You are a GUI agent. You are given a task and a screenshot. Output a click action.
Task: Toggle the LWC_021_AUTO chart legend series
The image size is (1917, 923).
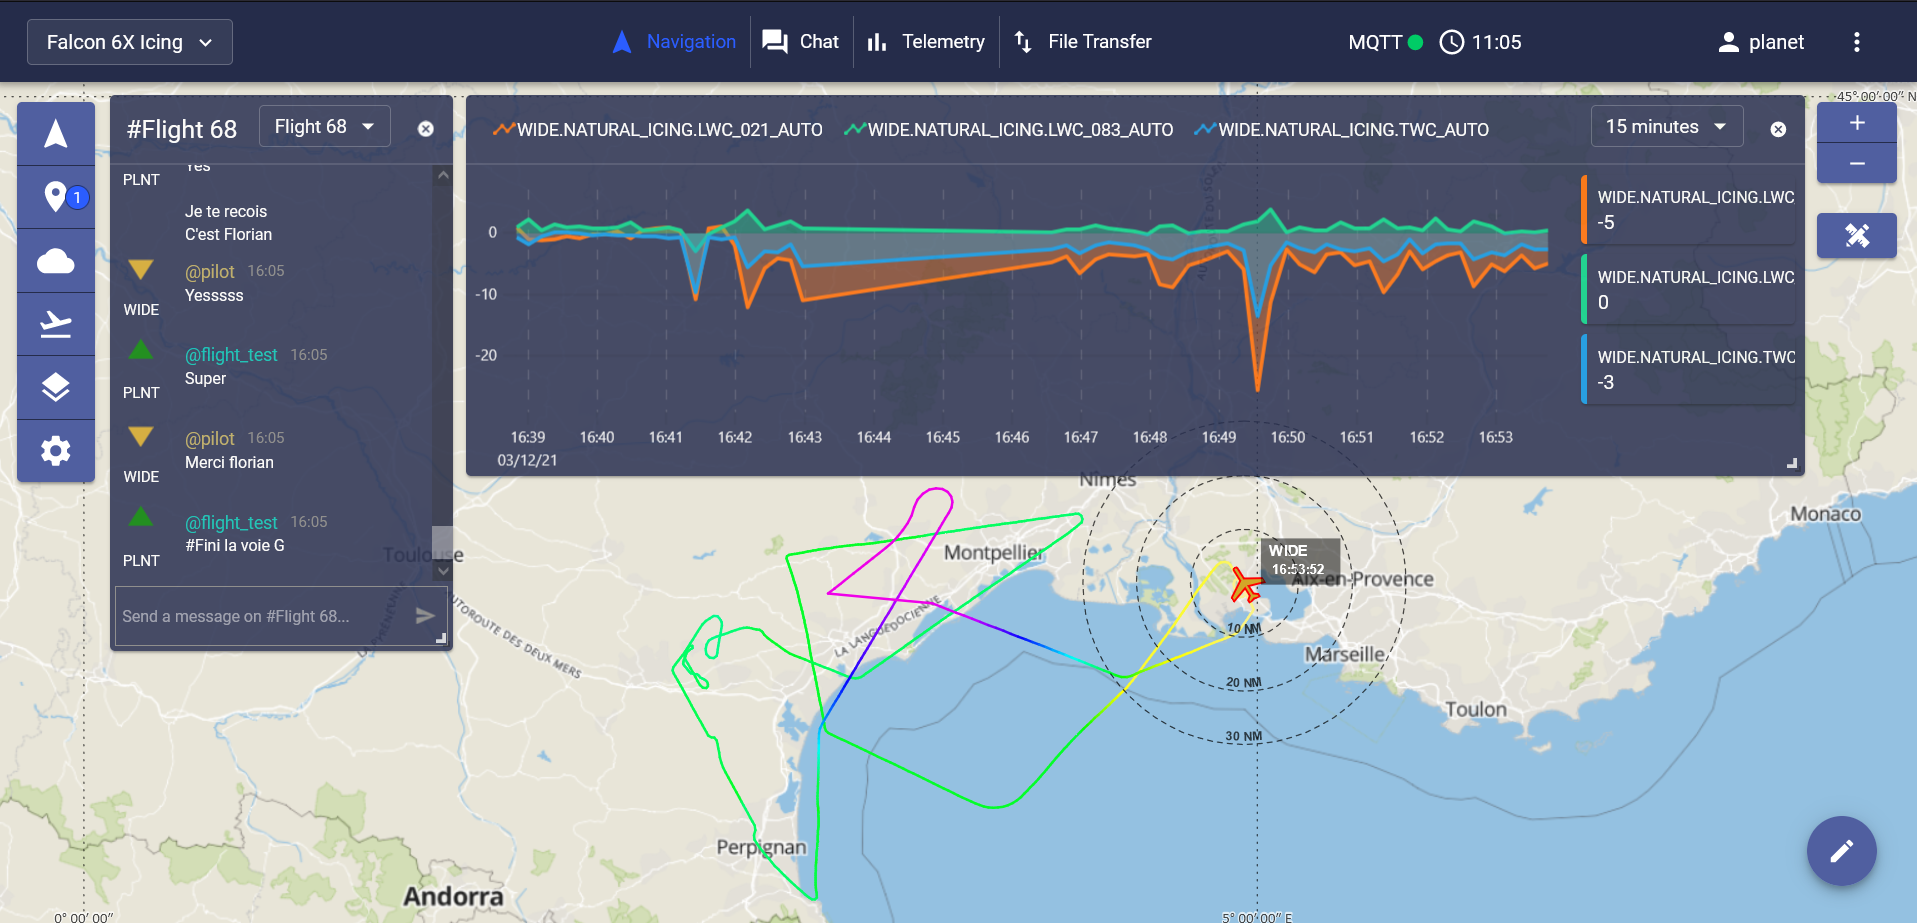pyautogui.click(x=658, y=130)
